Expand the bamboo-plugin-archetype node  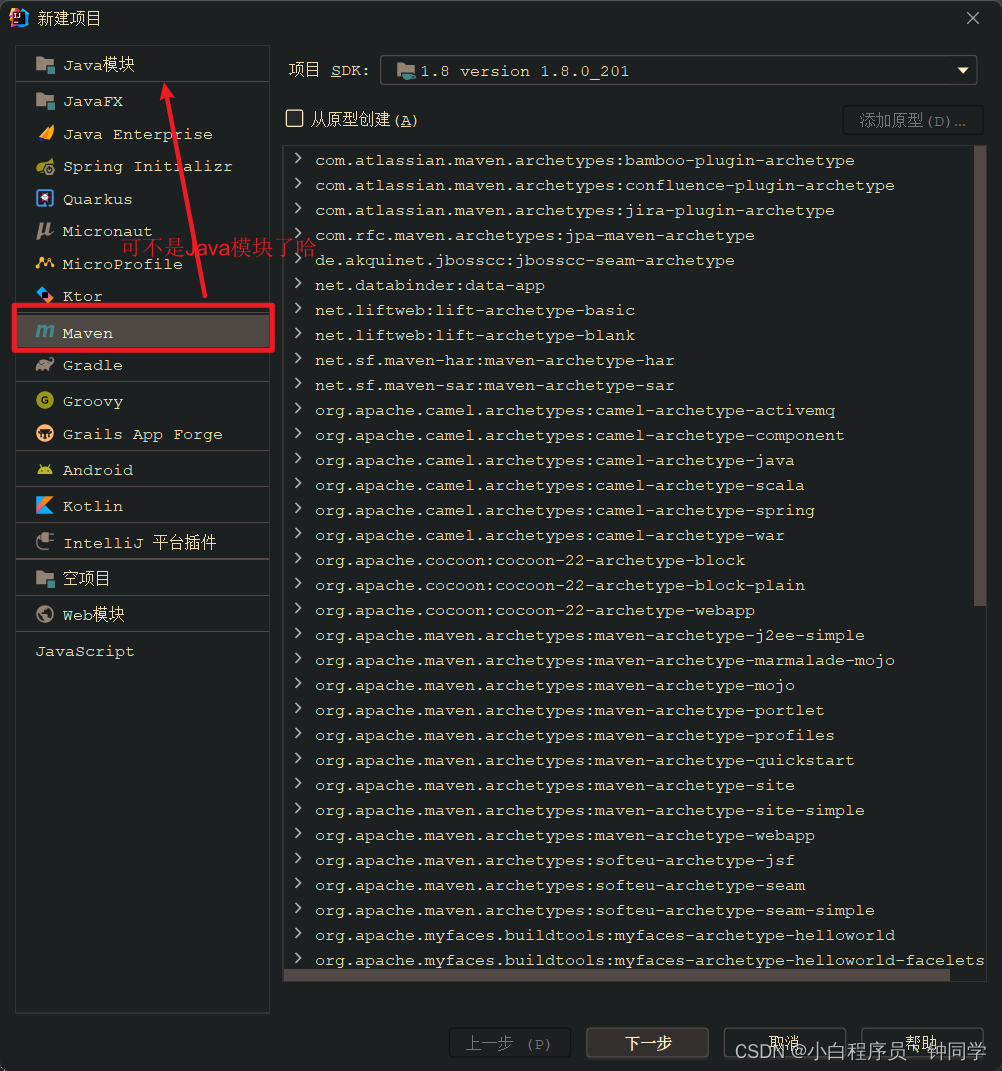[298, 158]
